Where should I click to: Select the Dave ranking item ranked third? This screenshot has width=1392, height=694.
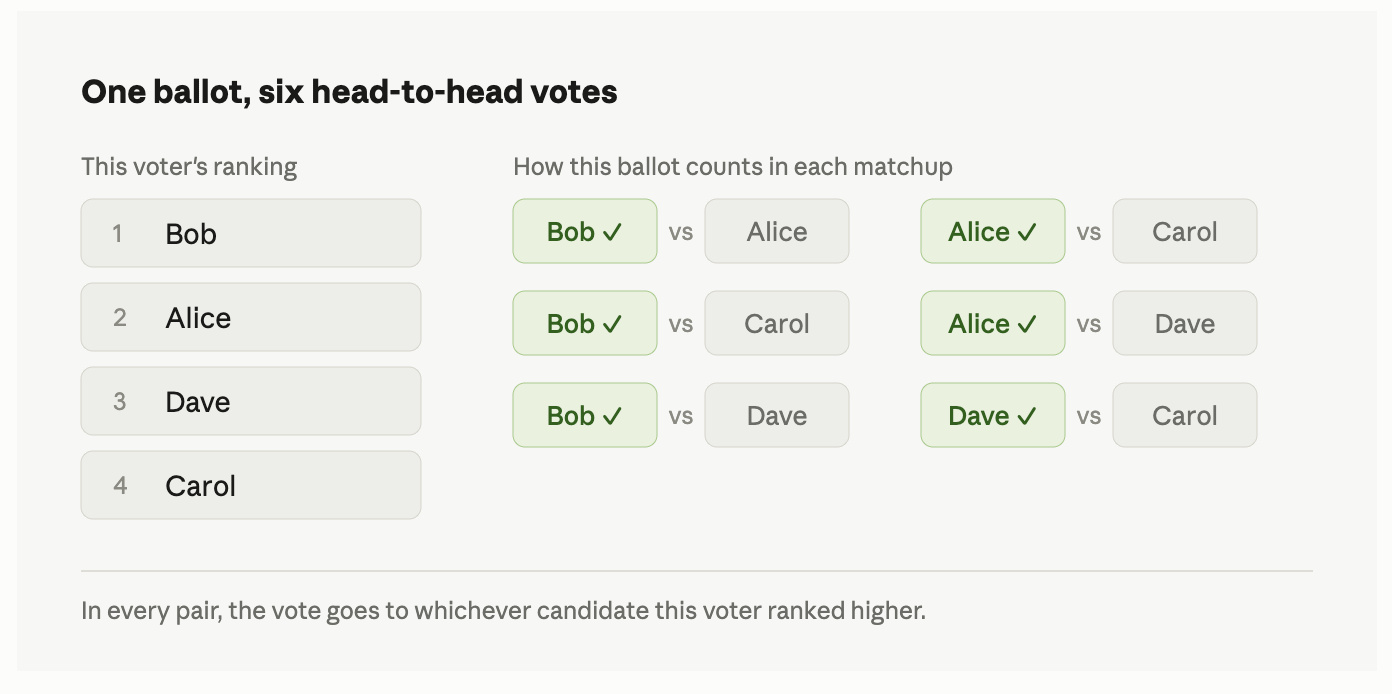coord(251,401)
